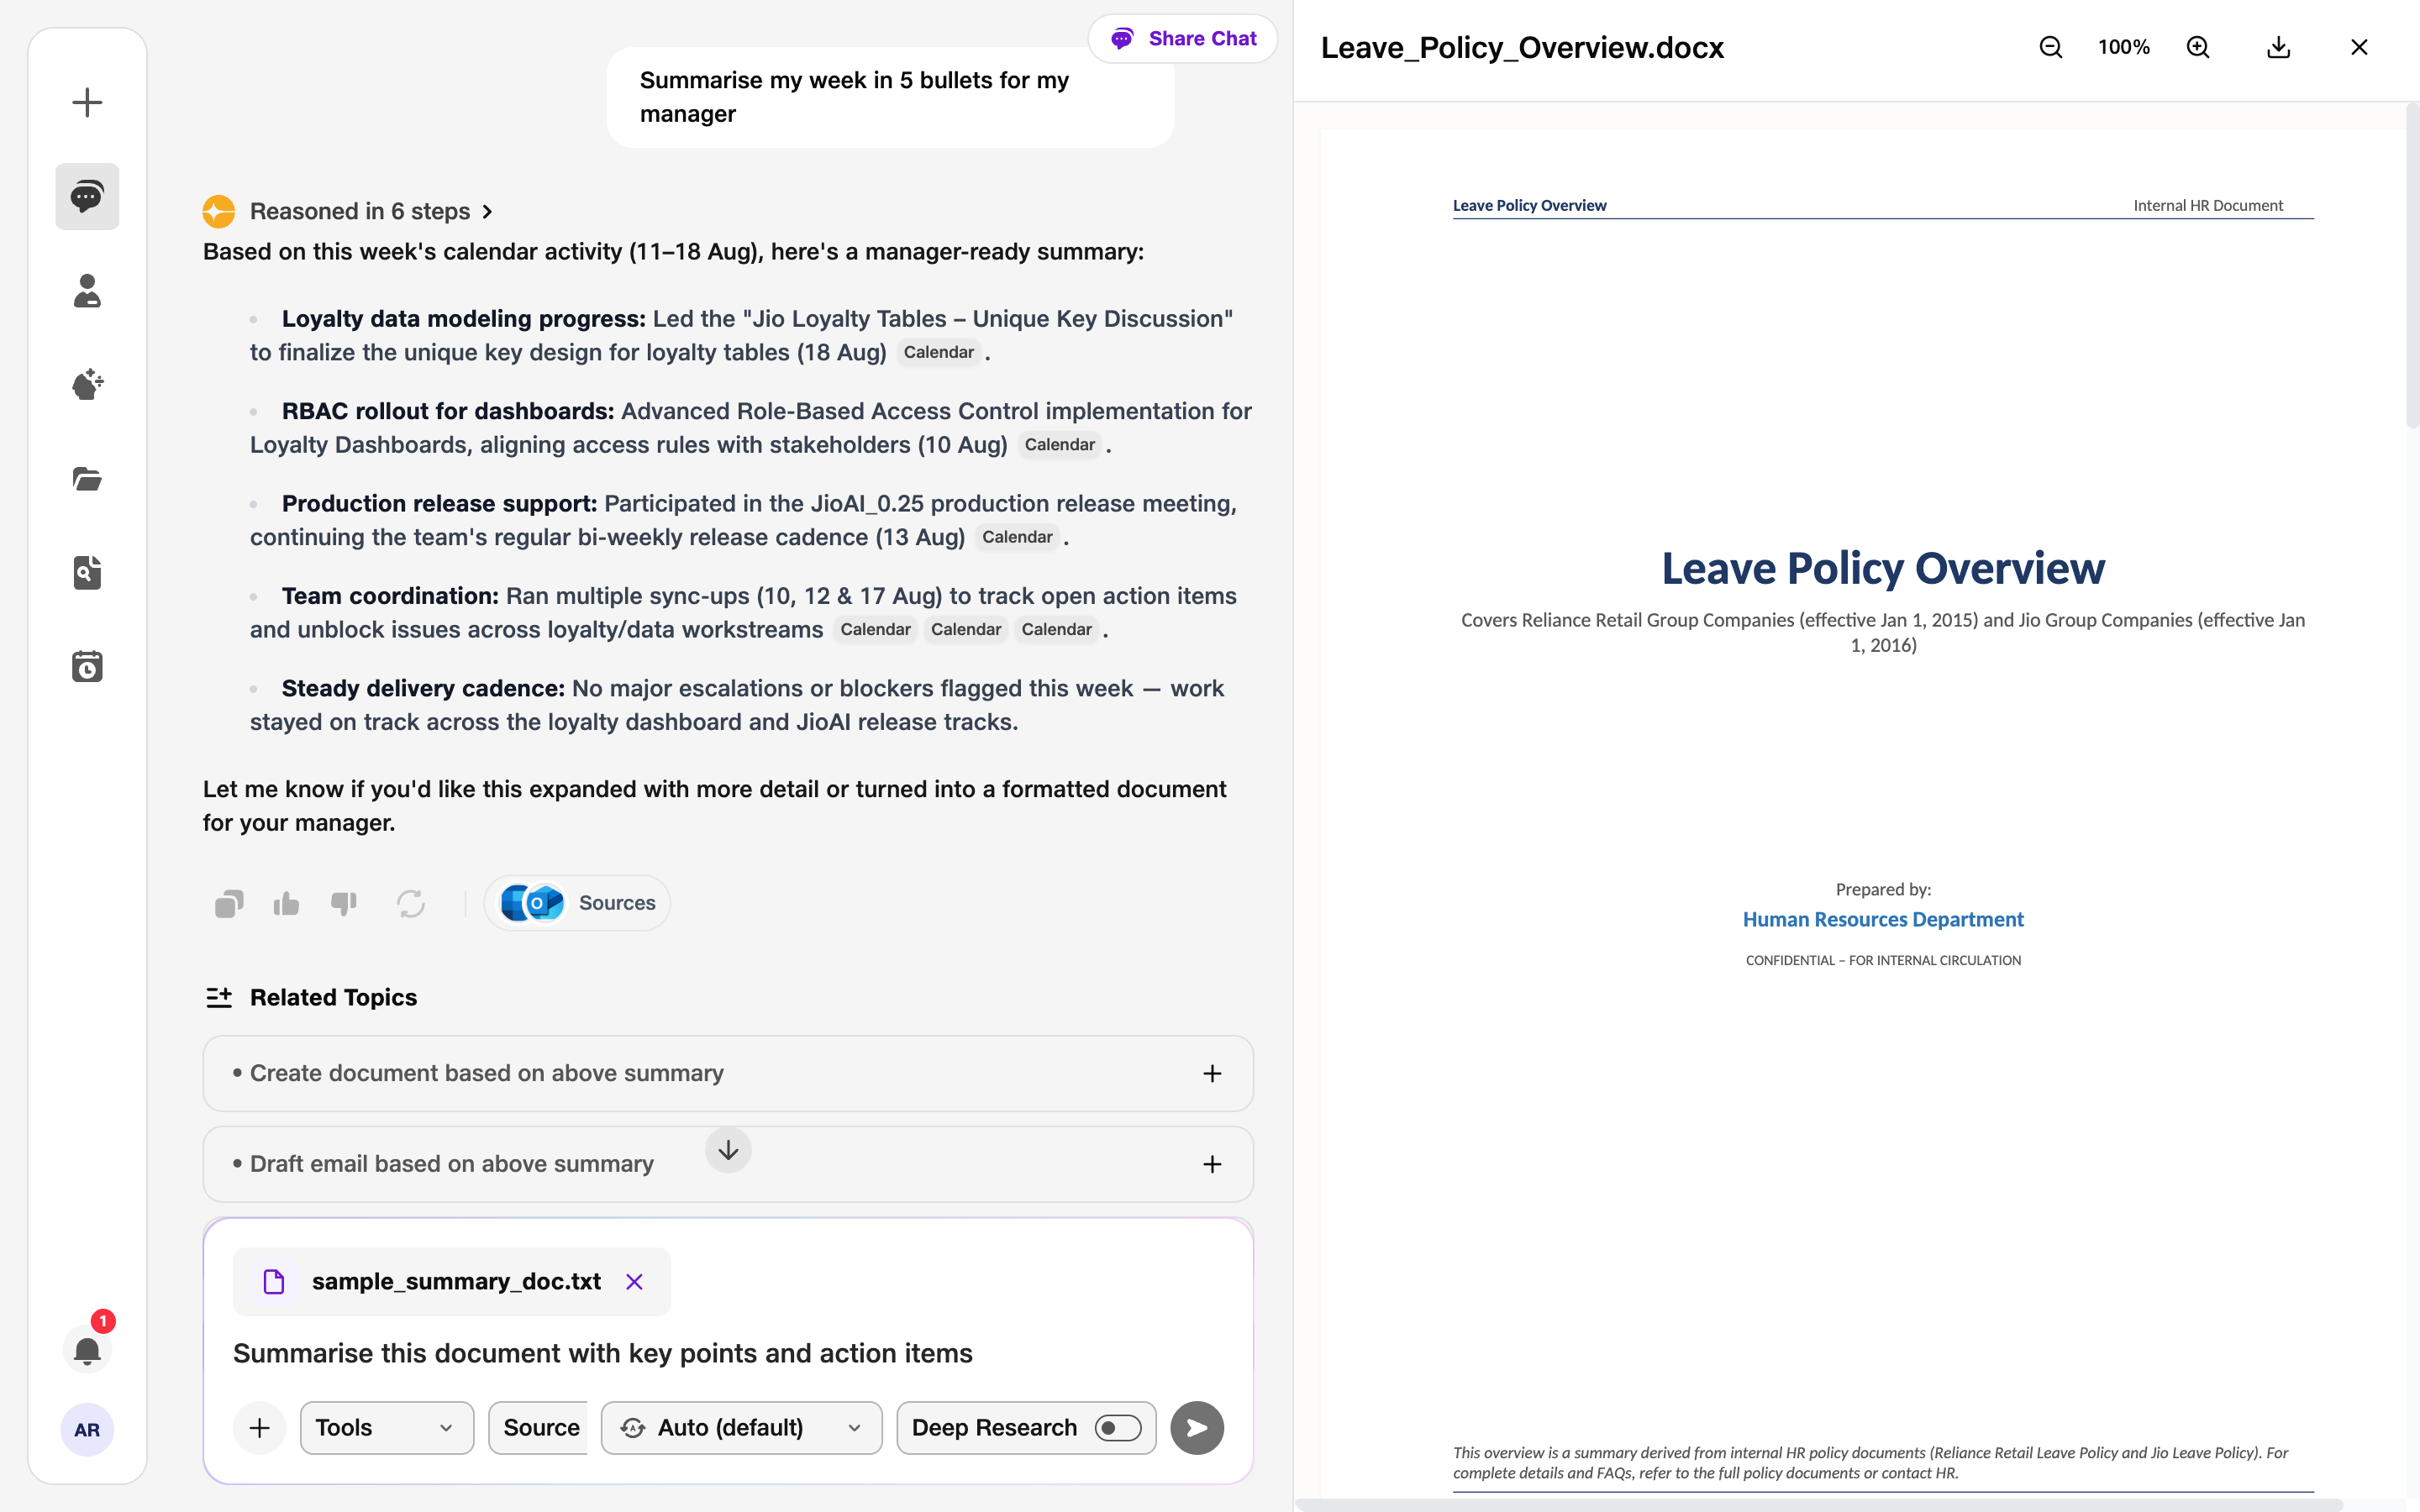Remove sample_summary_doc.txt attachment
The height and width of the screenshot is (1512, 2420).
[634, 1281]
